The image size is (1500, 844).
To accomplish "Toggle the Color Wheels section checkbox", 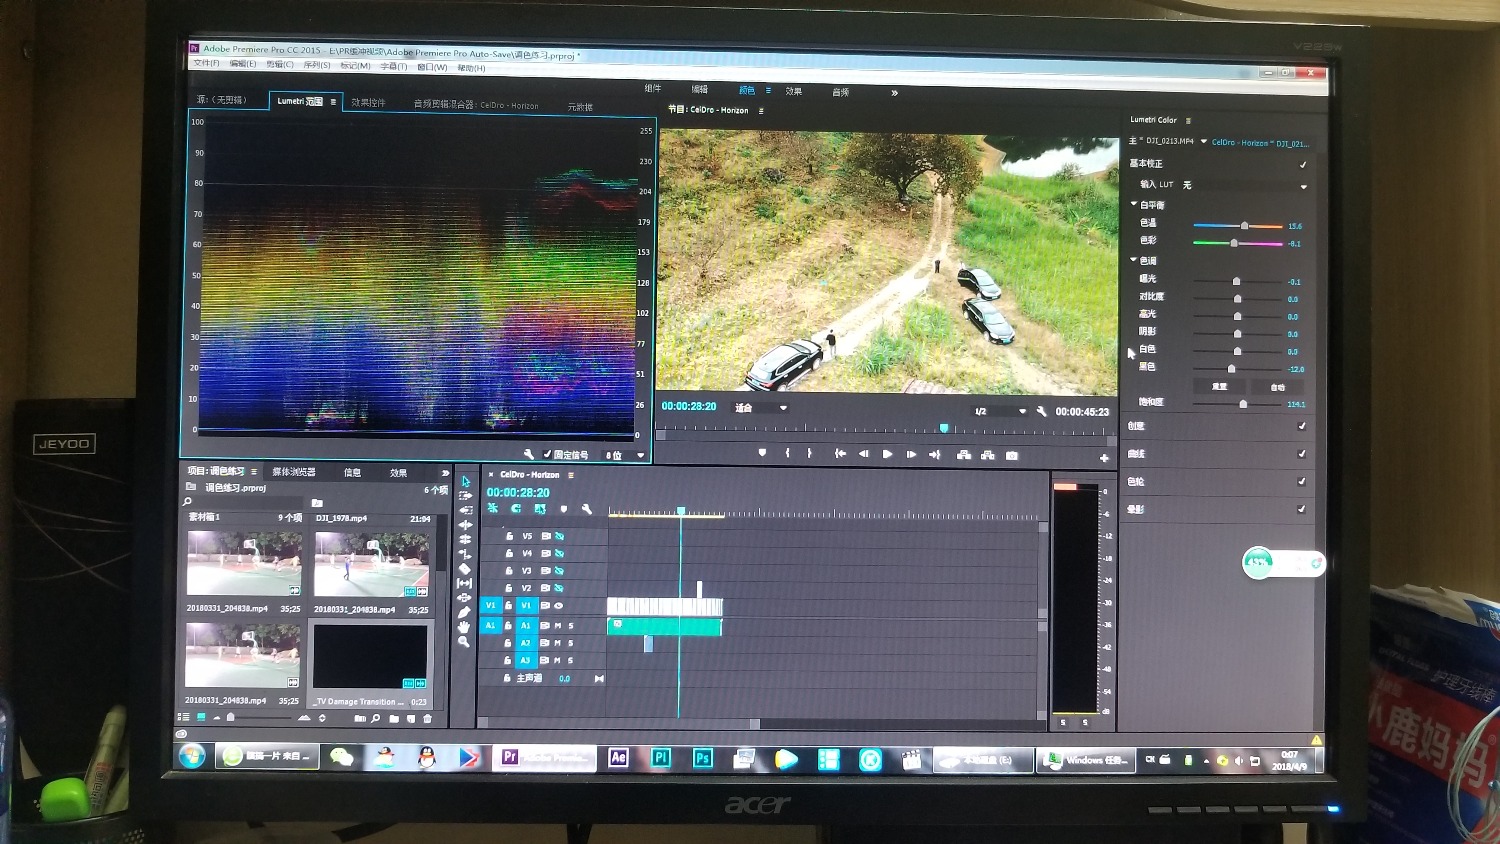I will click(x=1302, y=481).
